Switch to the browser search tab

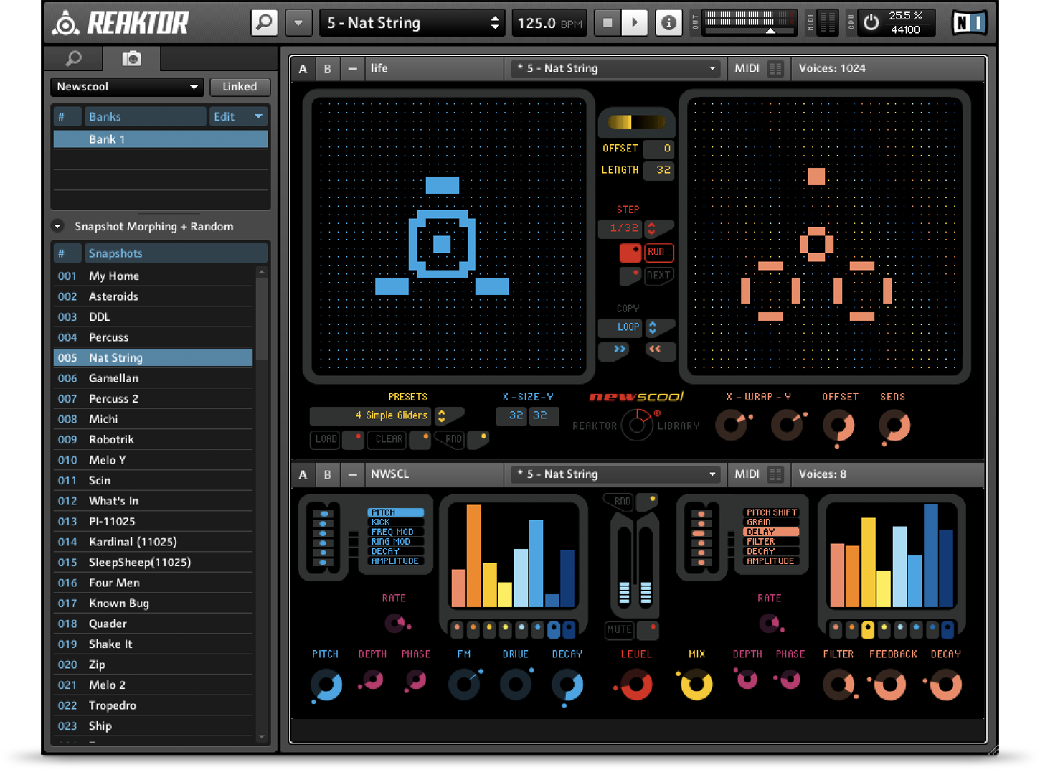73,59
